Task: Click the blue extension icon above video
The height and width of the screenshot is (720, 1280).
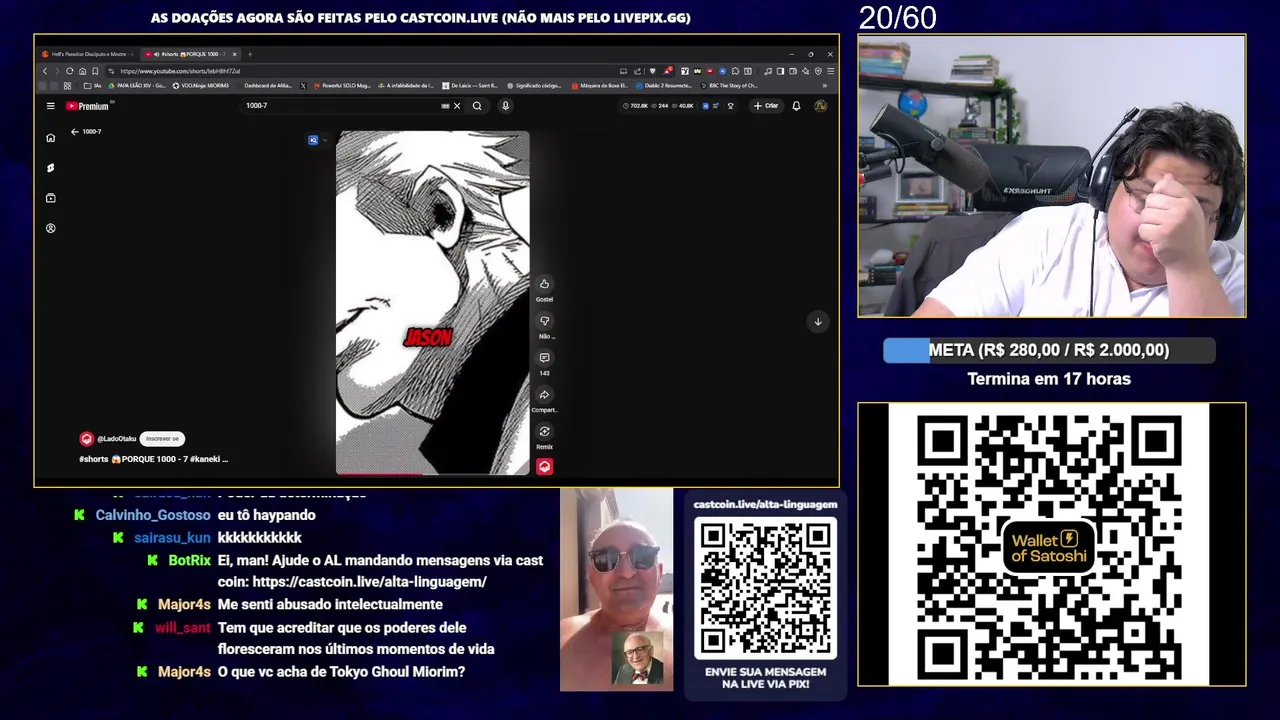Action: (313, 140)
